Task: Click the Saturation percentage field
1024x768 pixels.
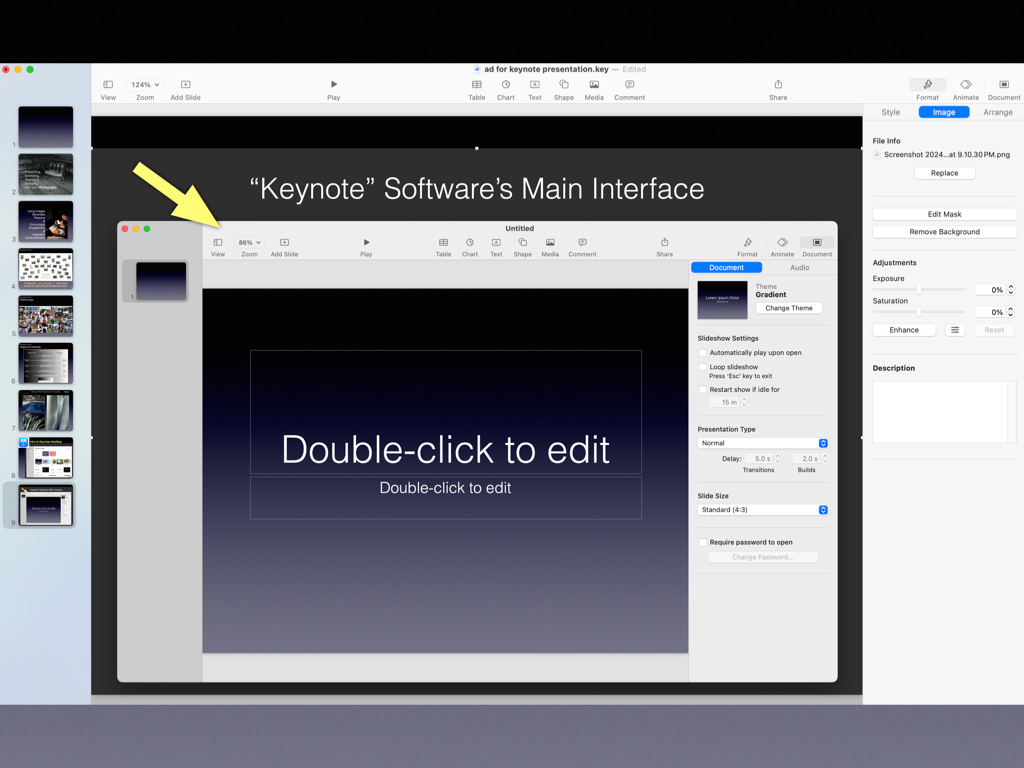Action: [990, 312]
